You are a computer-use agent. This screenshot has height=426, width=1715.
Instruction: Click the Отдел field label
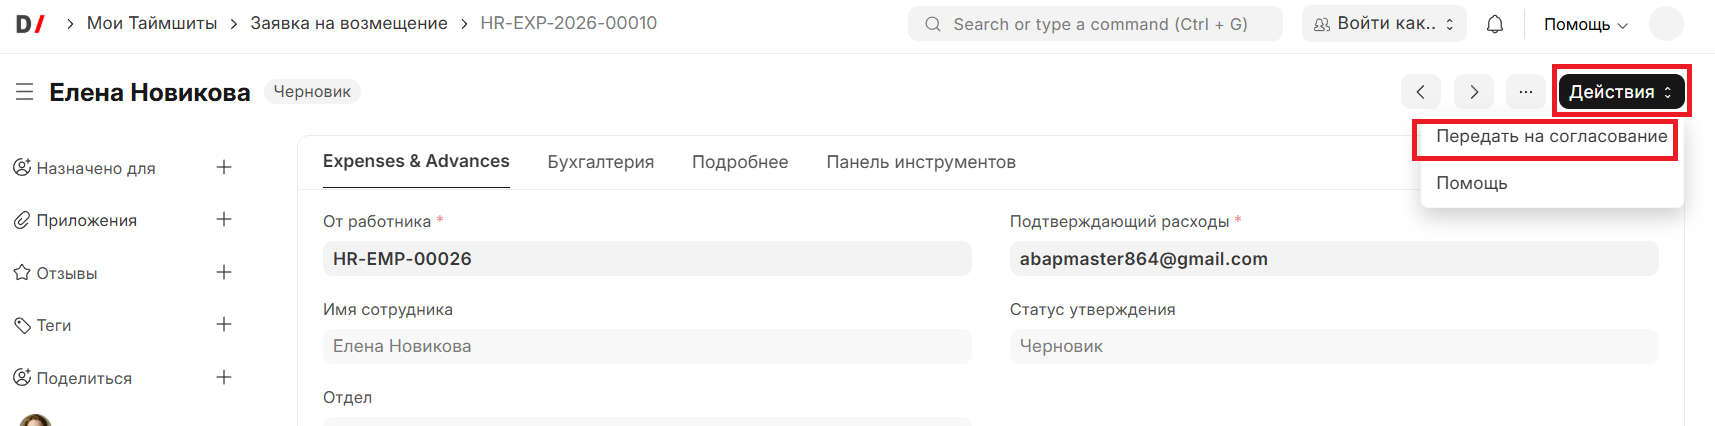tap(347, 397)
